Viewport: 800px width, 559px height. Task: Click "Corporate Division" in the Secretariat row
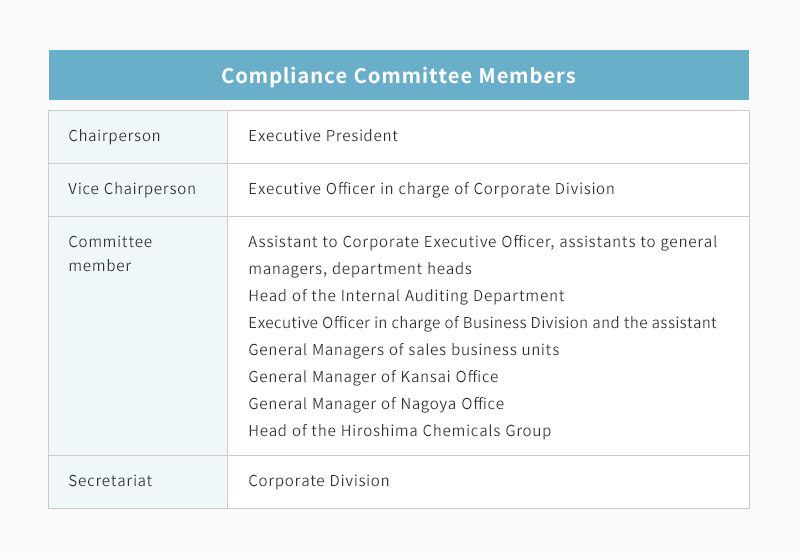coord(318,481)
